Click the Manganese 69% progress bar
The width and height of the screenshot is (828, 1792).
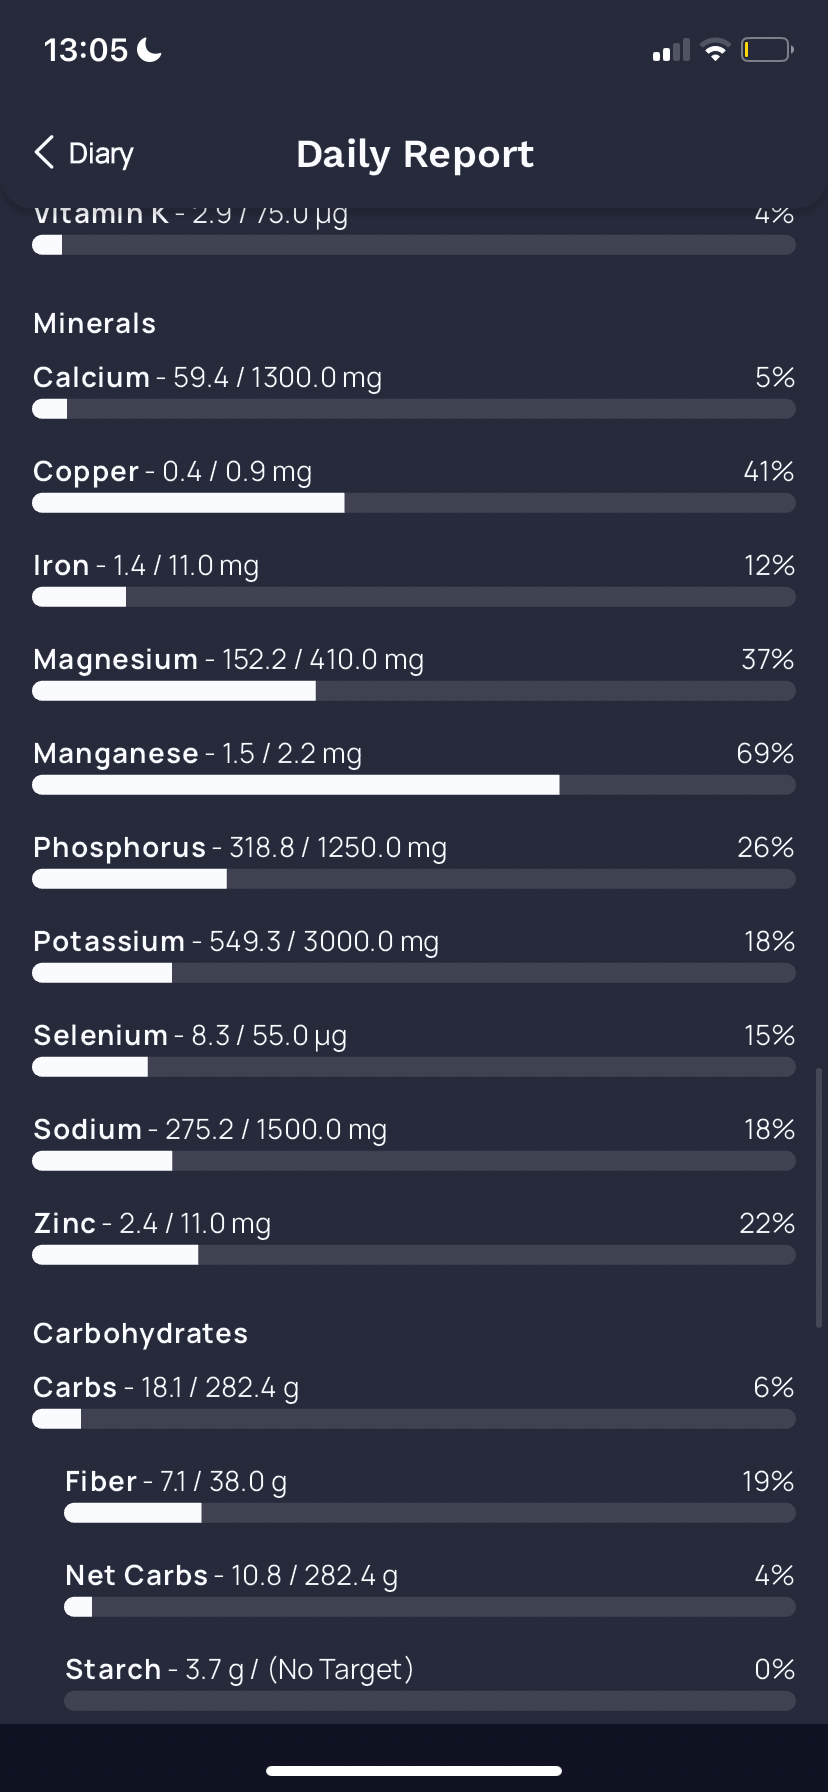pyautogui.click(x=414, y=785)
